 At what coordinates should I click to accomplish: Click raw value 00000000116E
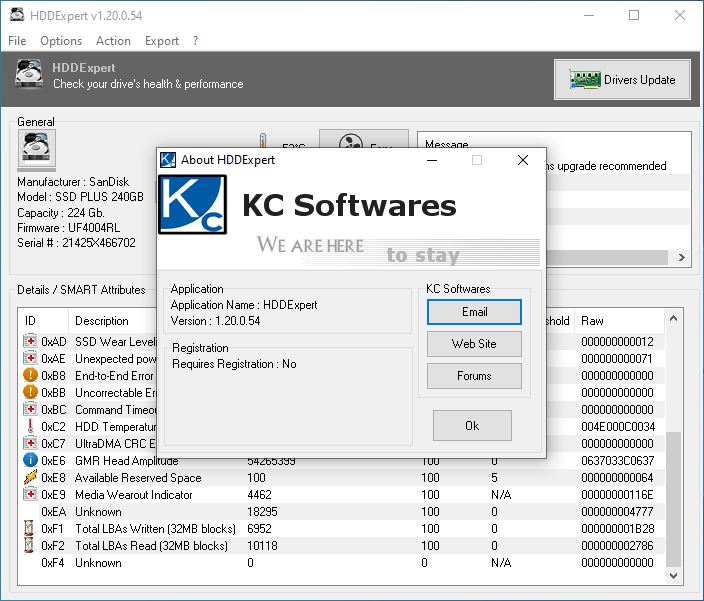[x=617, y=495]
